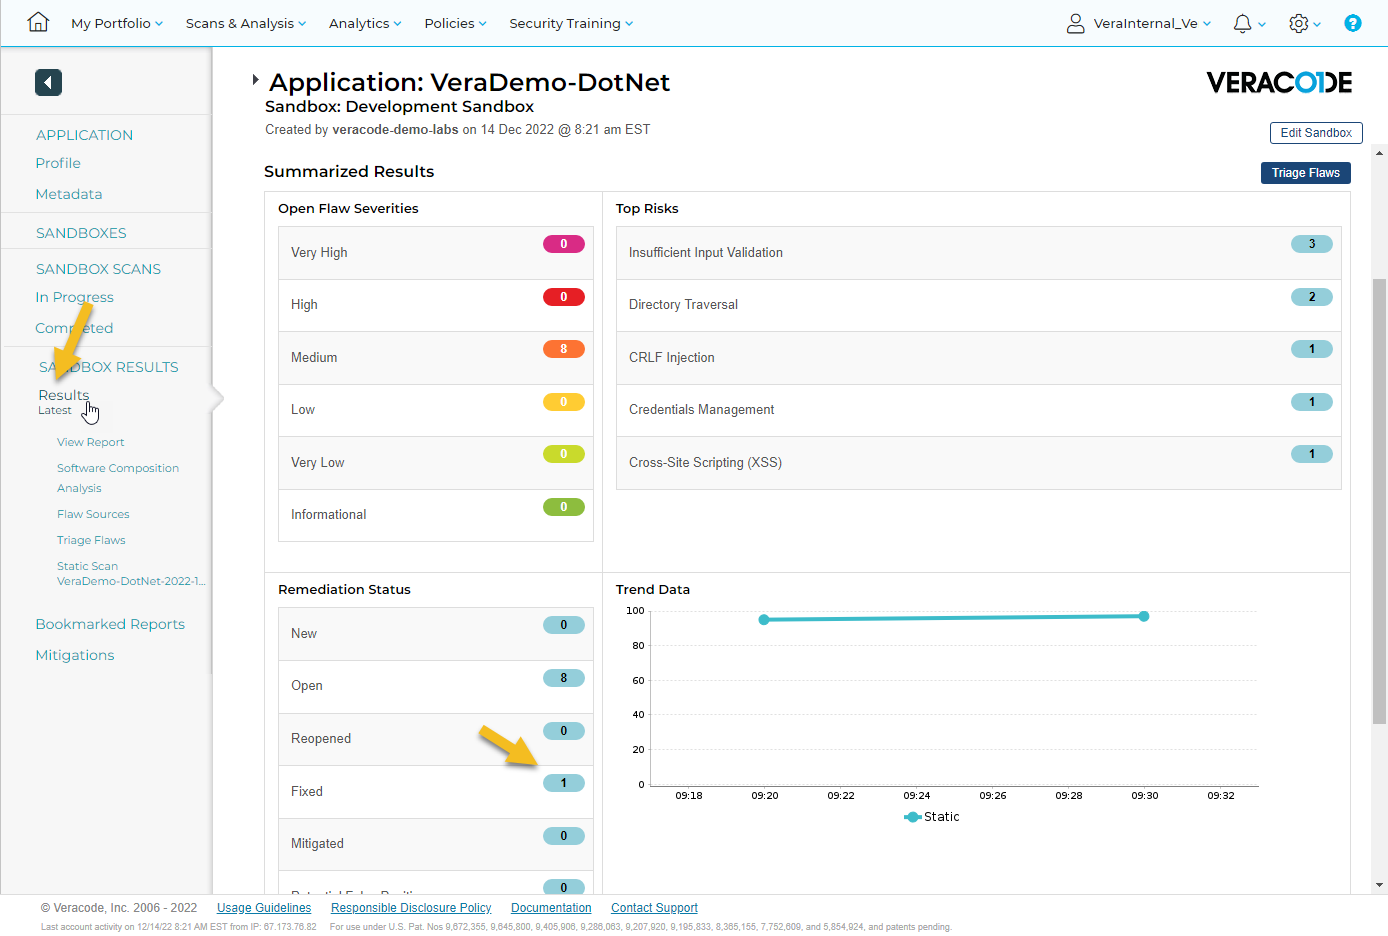Click the Fixed remediation count badge

(564, 783)
